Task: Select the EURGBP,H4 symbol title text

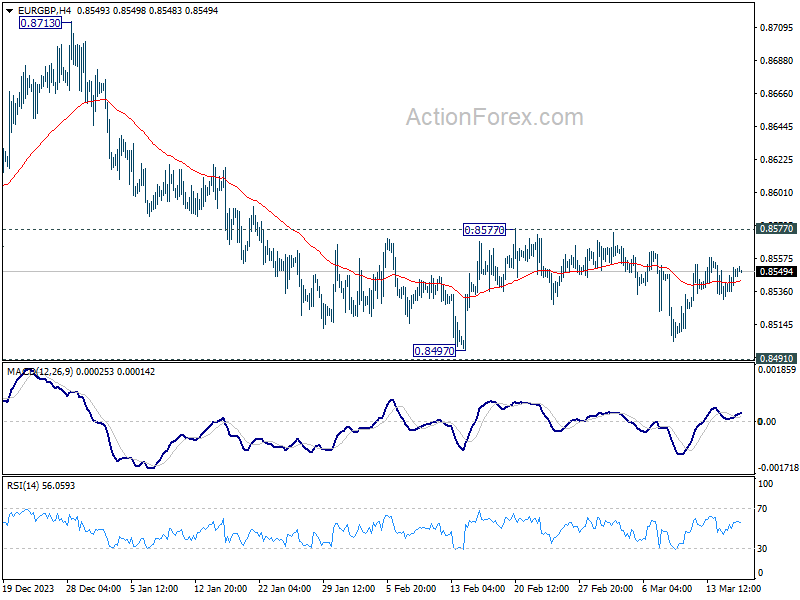Action: [44, 10]
